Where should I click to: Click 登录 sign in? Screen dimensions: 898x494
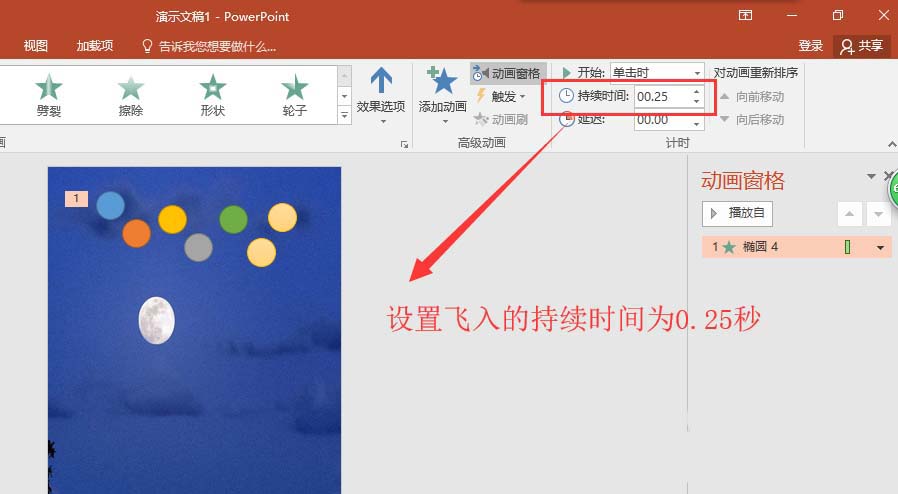[x=810, y=46]
